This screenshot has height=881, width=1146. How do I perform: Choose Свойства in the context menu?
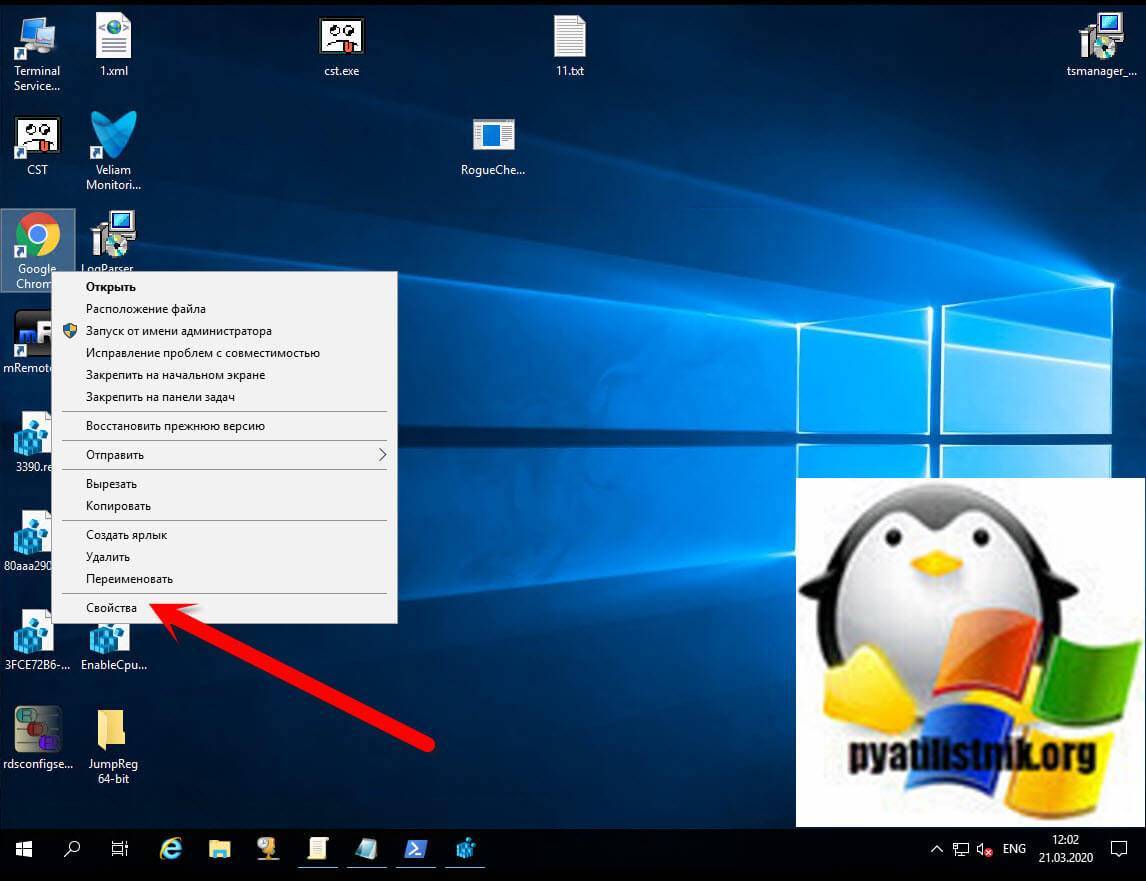pyautogui.click(x=111, y=608)
